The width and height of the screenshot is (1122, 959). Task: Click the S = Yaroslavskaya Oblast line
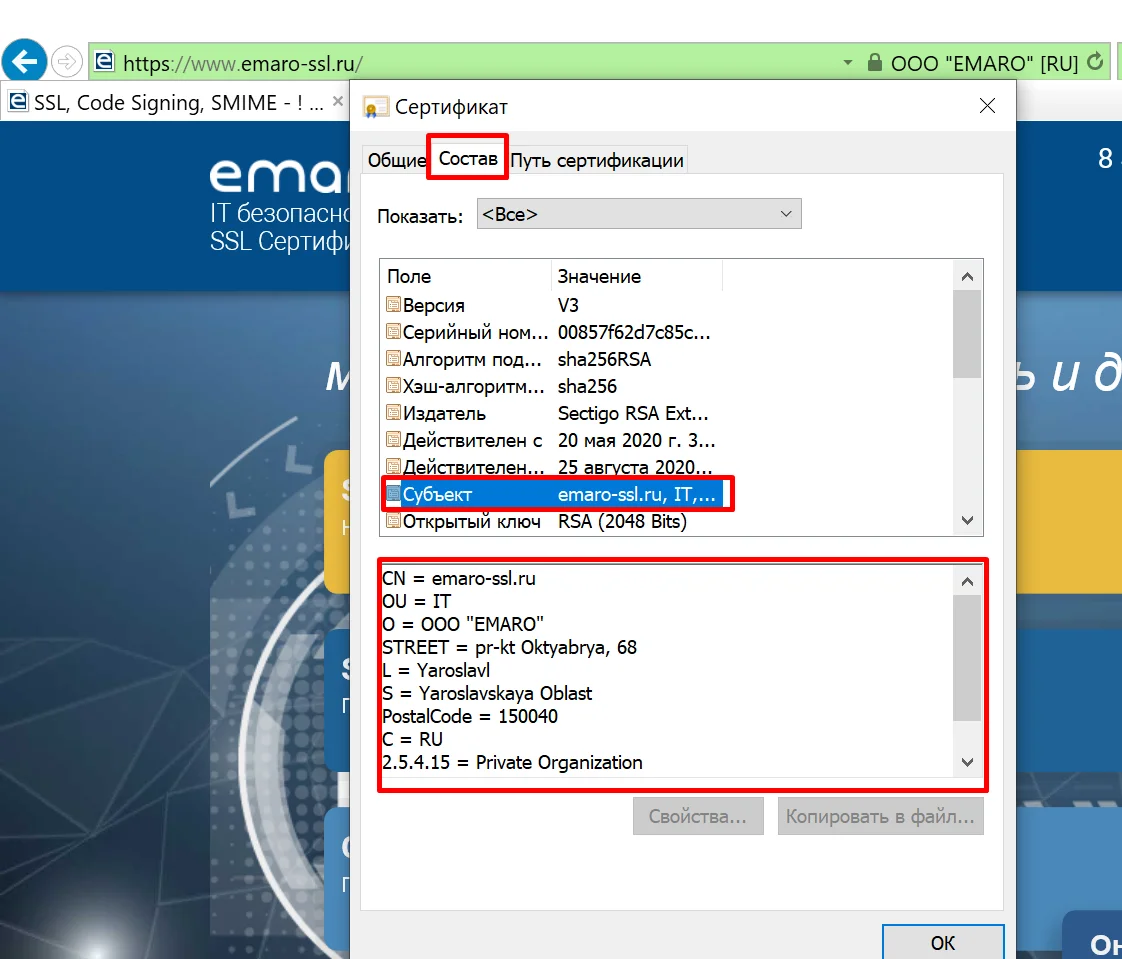[487, 693]
